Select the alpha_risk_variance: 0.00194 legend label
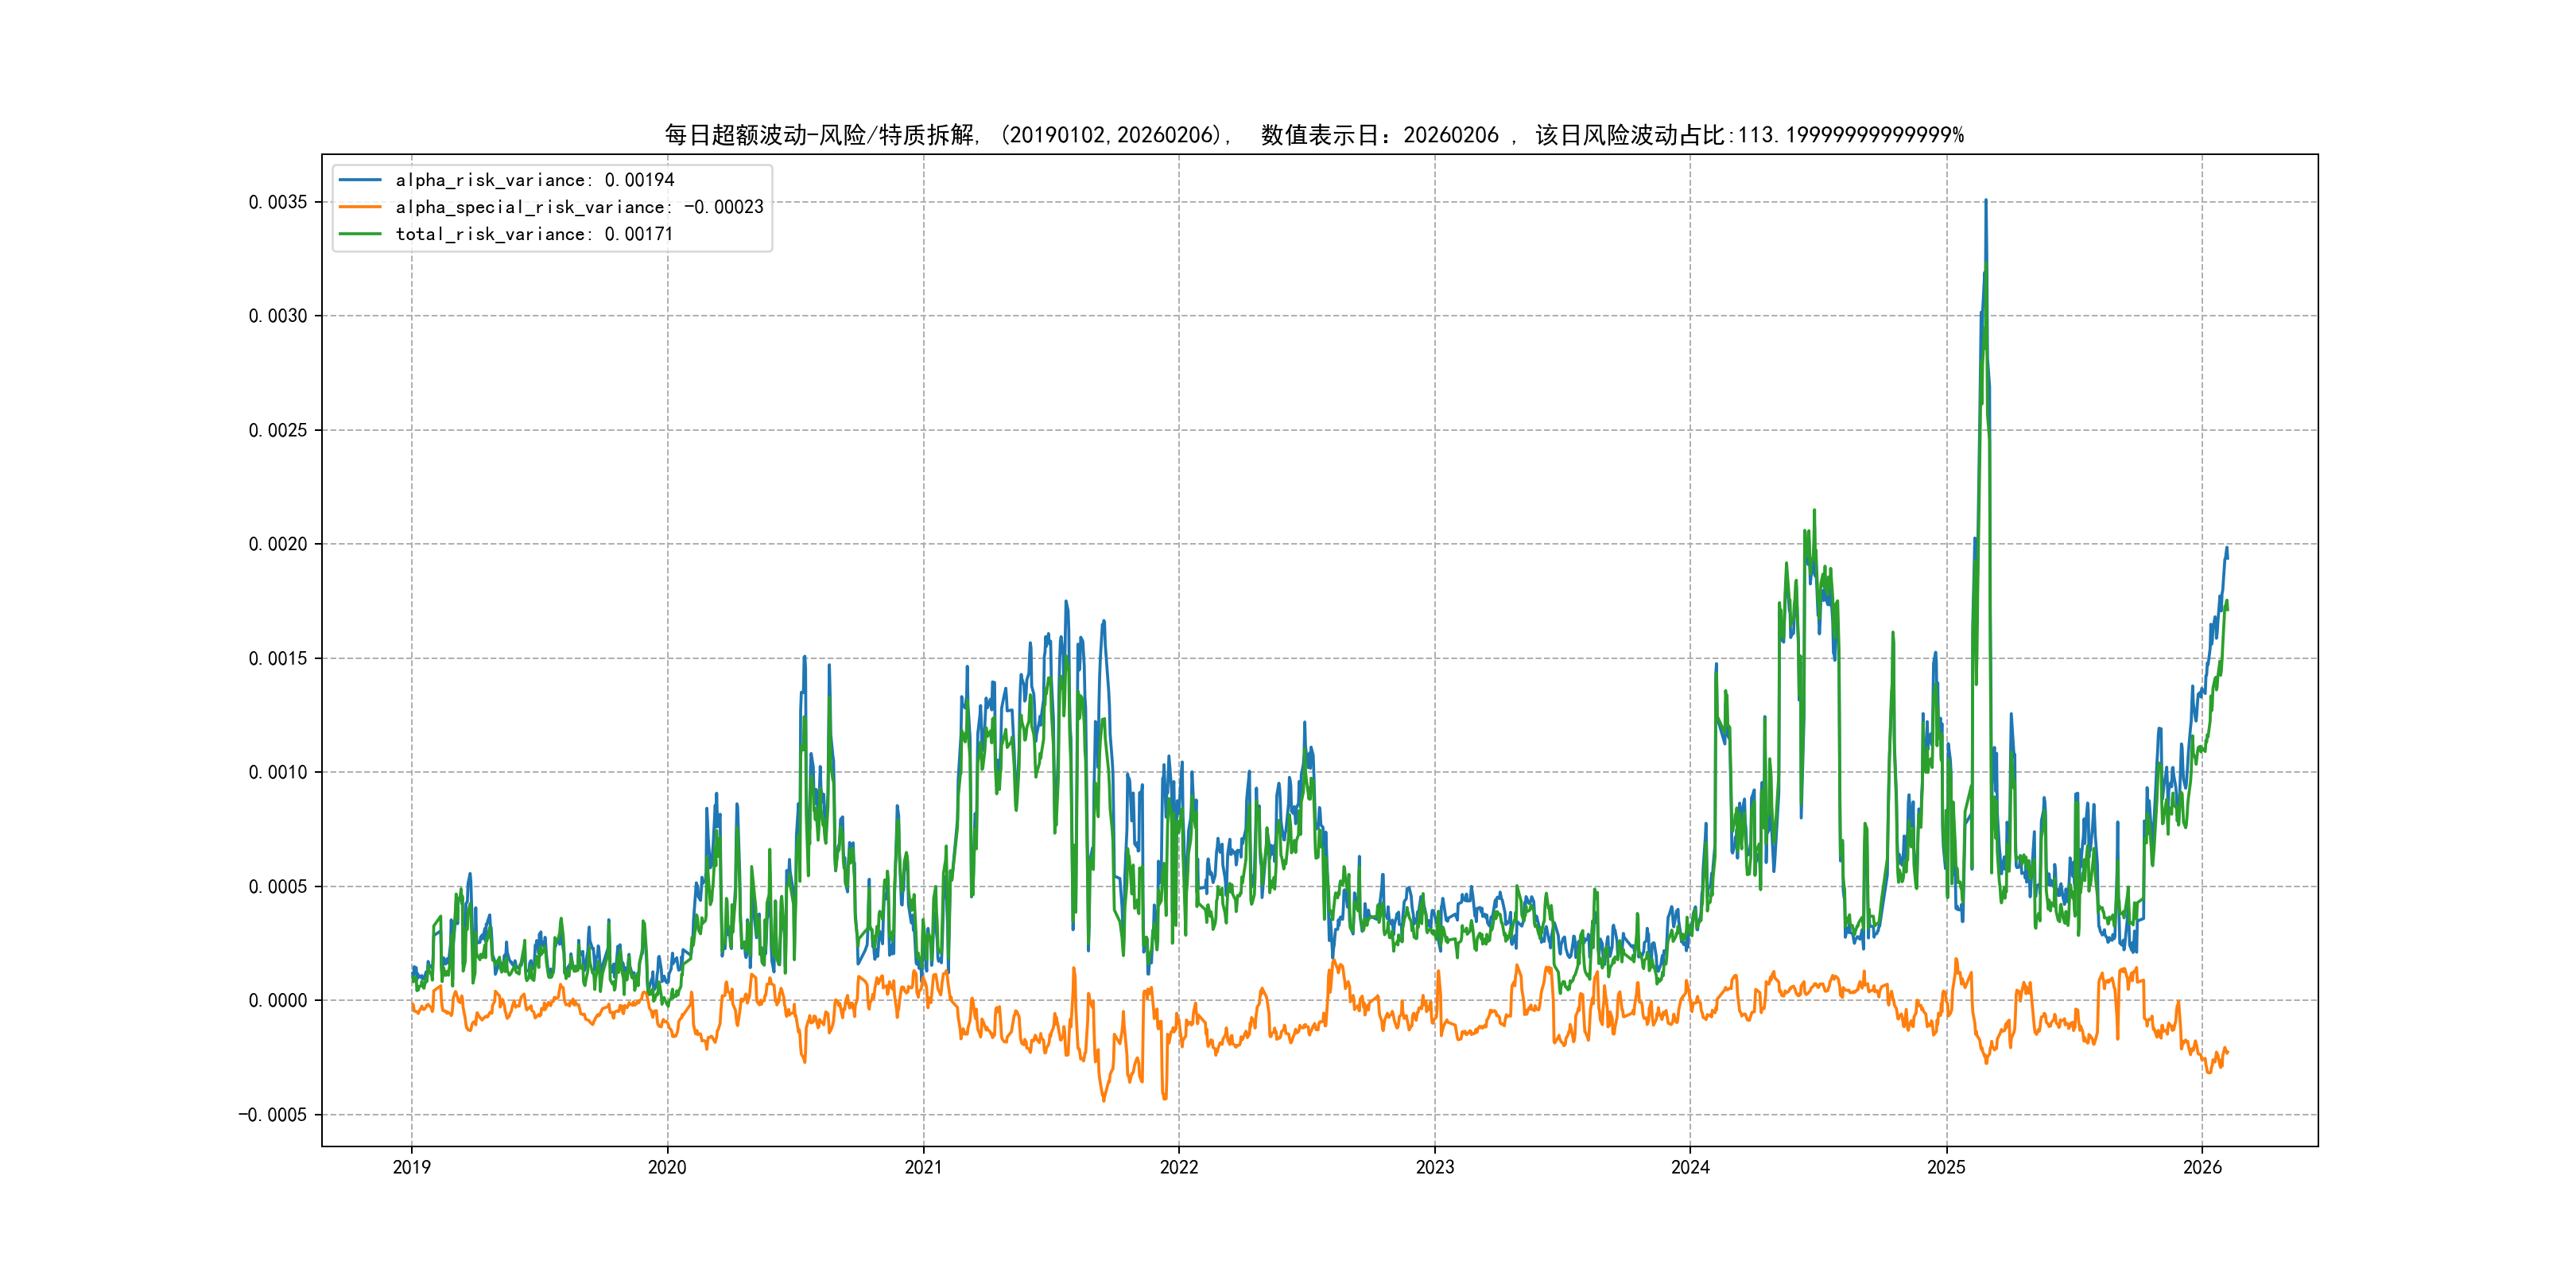2576x1288 pixels. (x=535, y=180)
